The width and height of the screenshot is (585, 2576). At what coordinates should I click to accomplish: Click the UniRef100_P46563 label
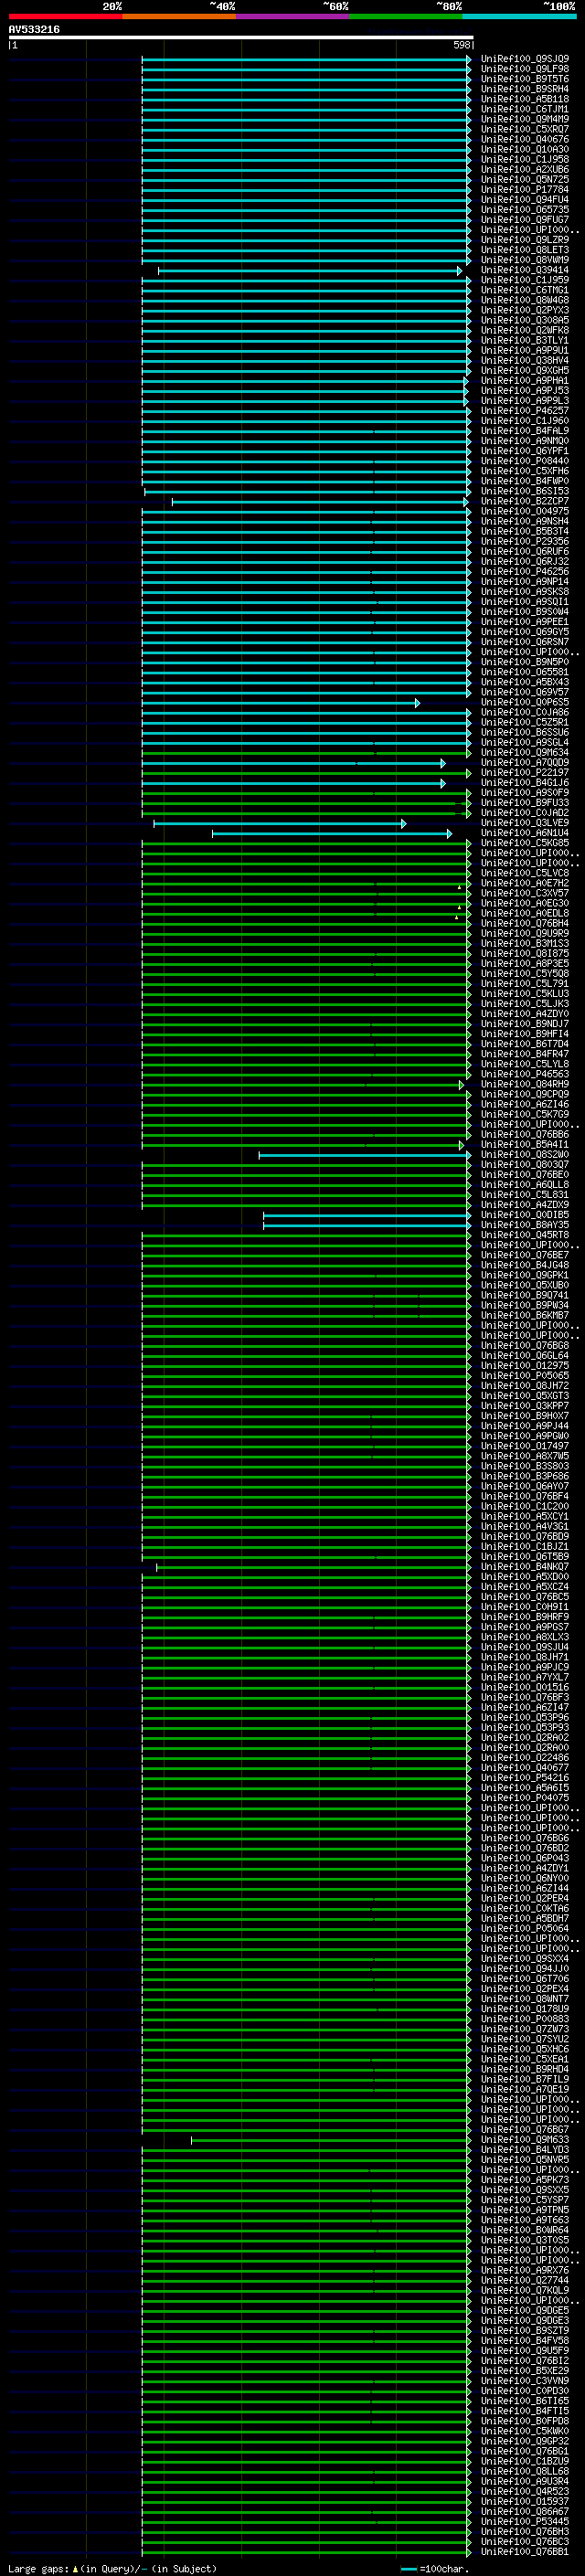pyautogui.click(x=525, y=1075)
